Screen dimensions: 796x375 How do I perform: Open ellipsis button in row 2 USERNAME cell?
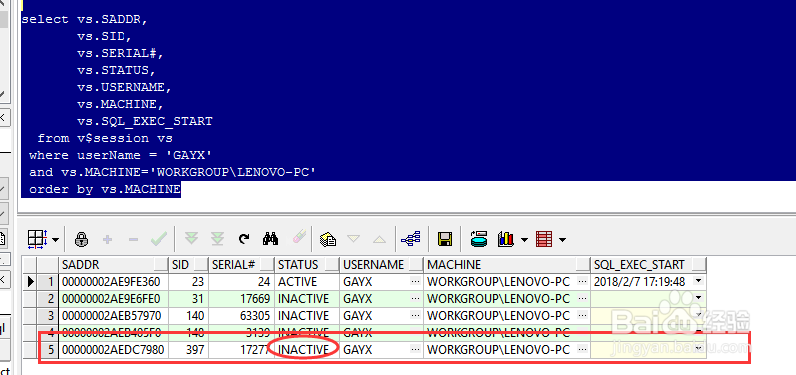click(x=416, y=298)
